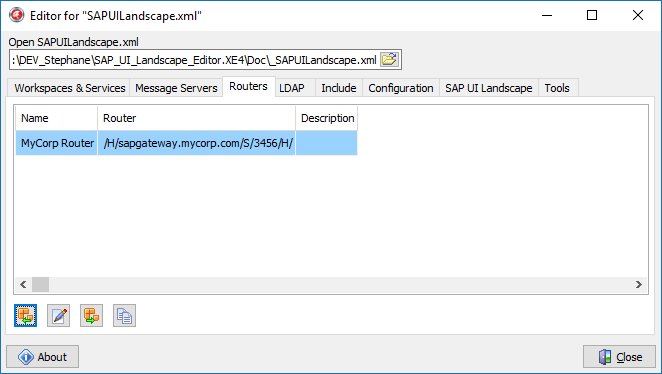Switch to SAP UI Landscape tab
The width and height of the screenshot is (662, 374).
point(488,88)
